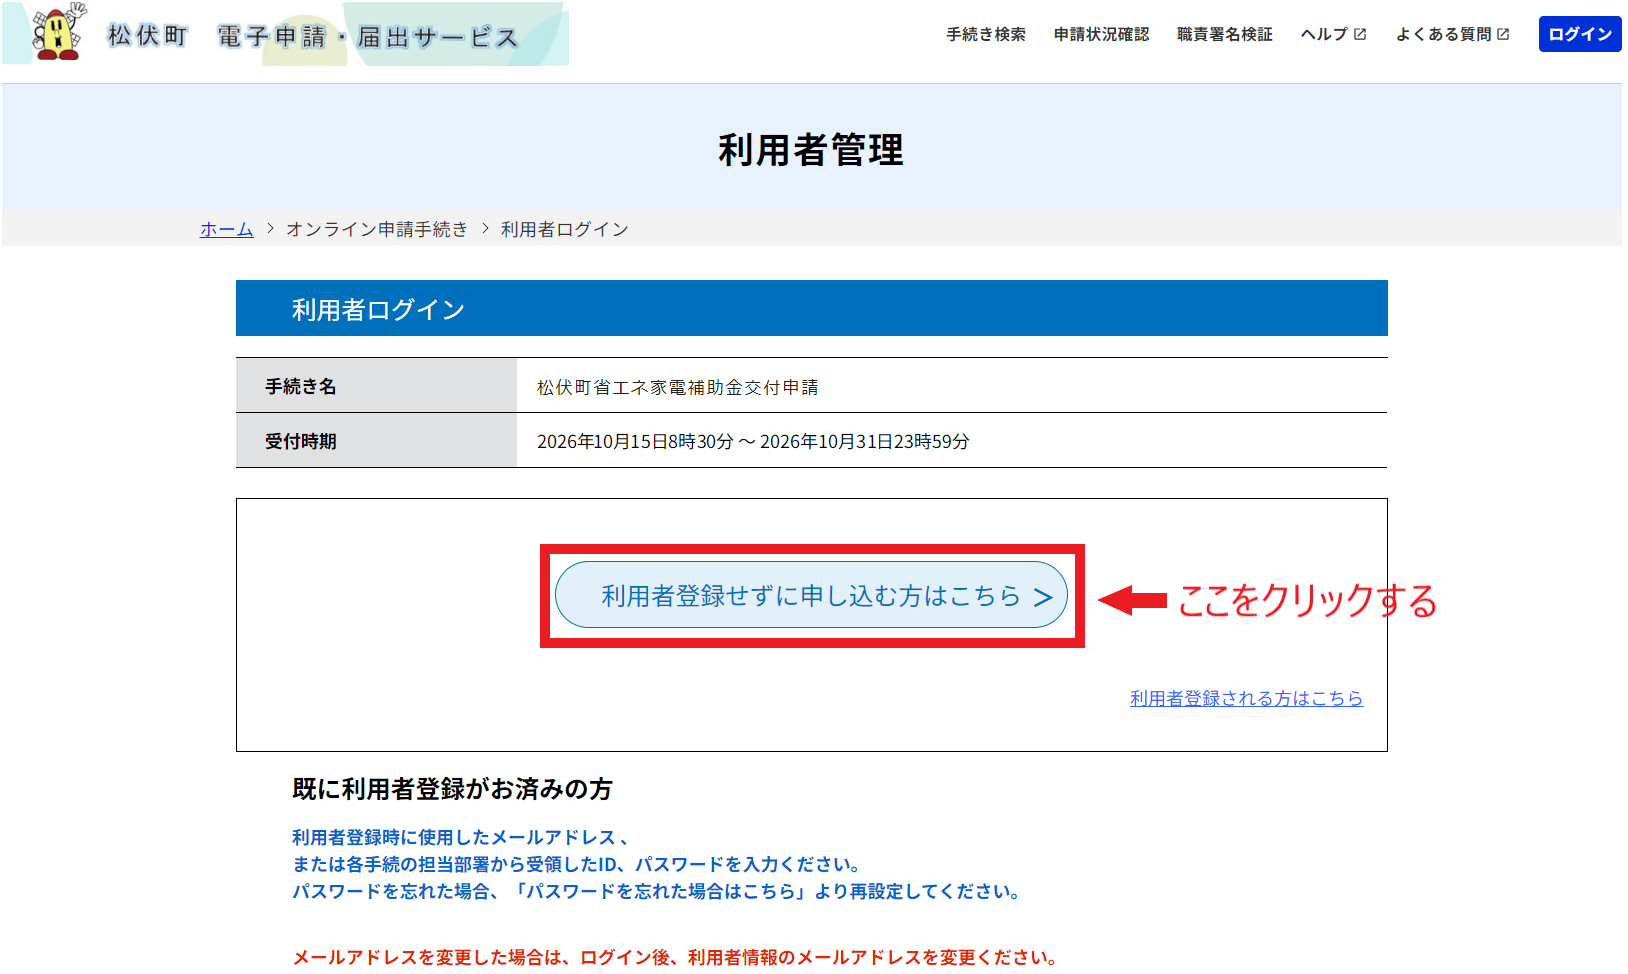This screenshot has width=1628, height=974.
Task: Open the 職責署名検証 menu item
Action: tap(1225, 34)
